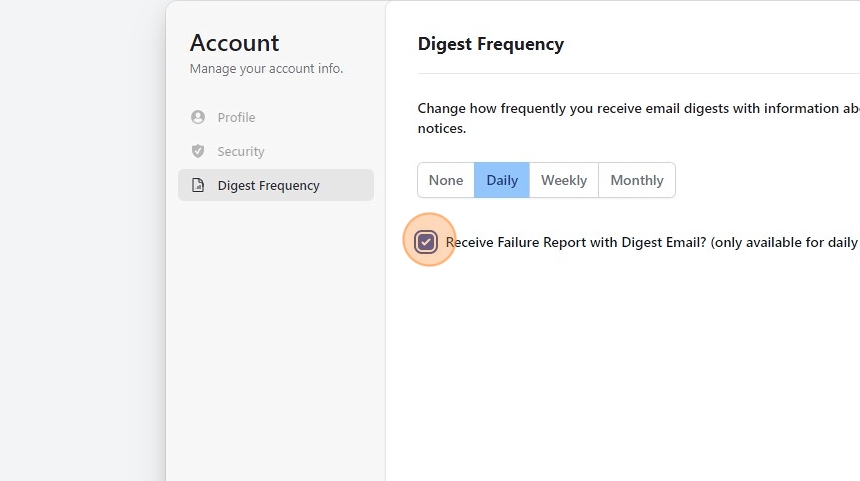
Task: Open the Profile section label
Action: (236, 117)
